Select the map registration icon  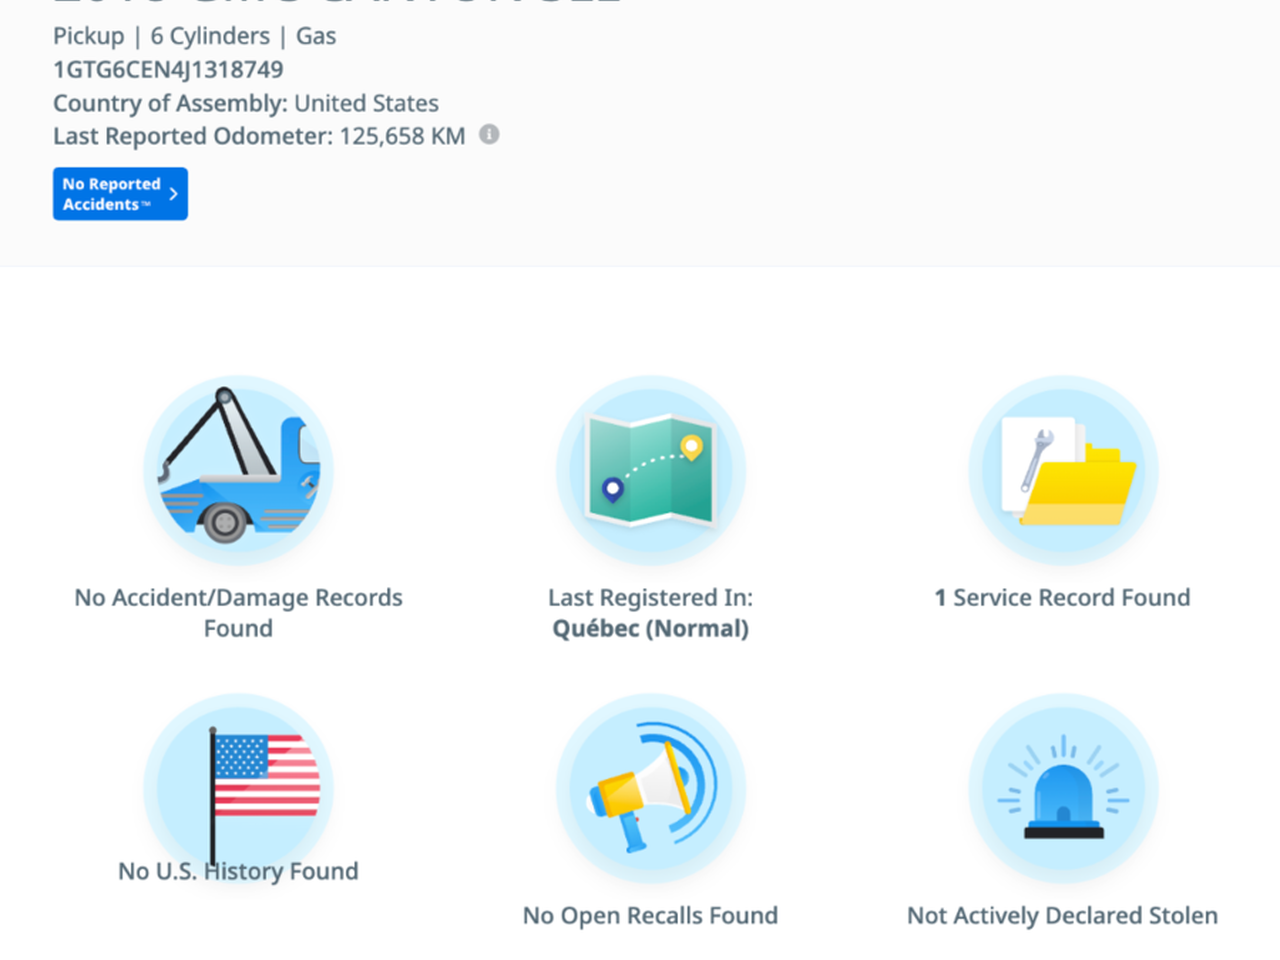(x=650, y=470)
